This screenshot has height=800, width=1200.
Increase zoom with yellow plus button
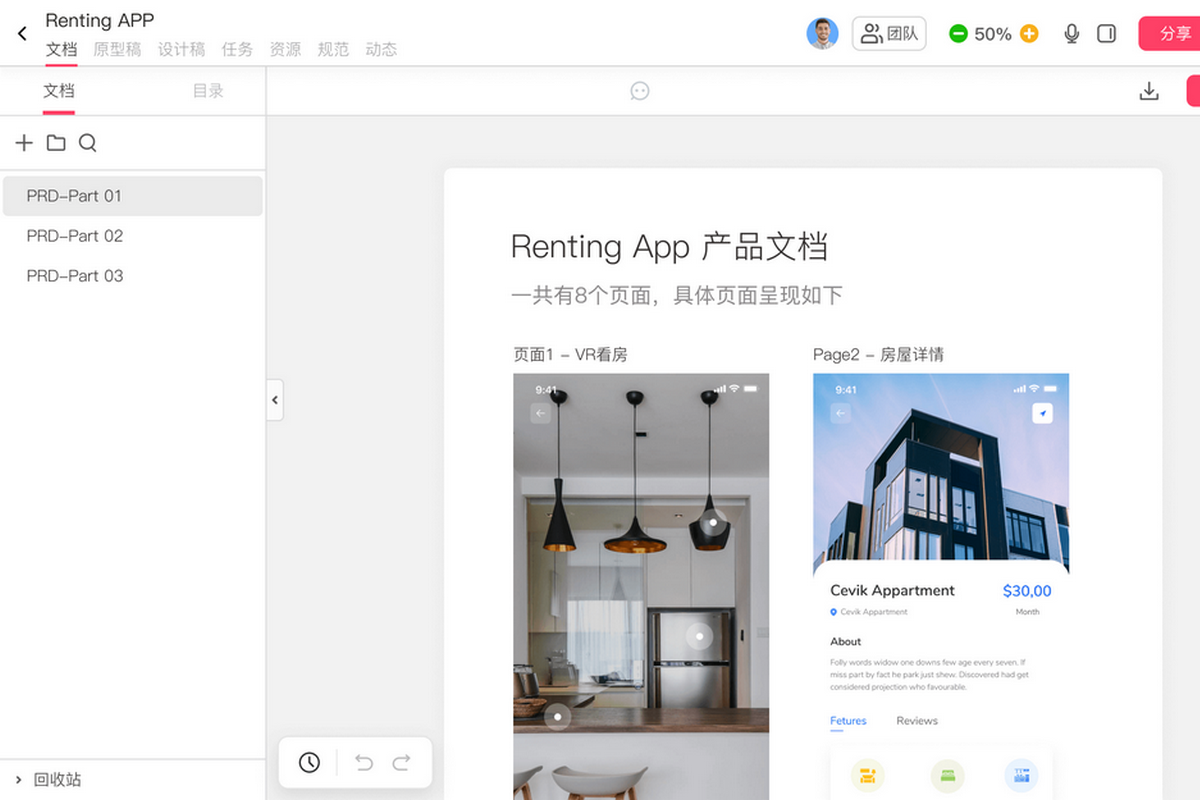click(1029, 34)
